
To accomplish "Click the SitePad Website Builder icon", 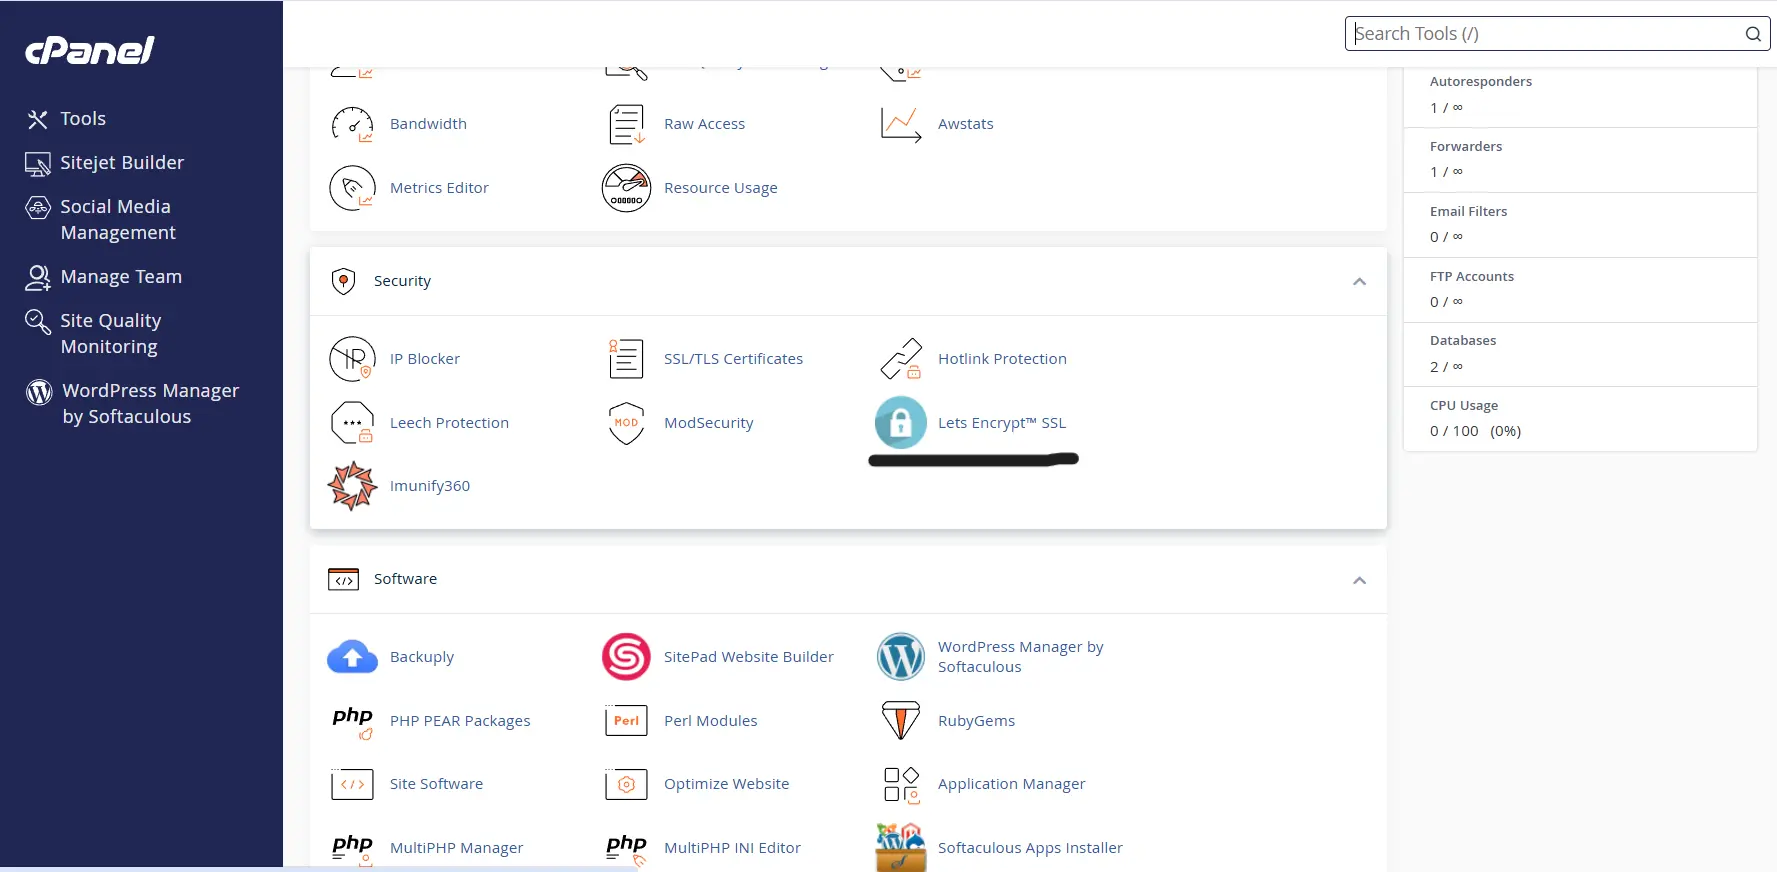I will [627, 657].
